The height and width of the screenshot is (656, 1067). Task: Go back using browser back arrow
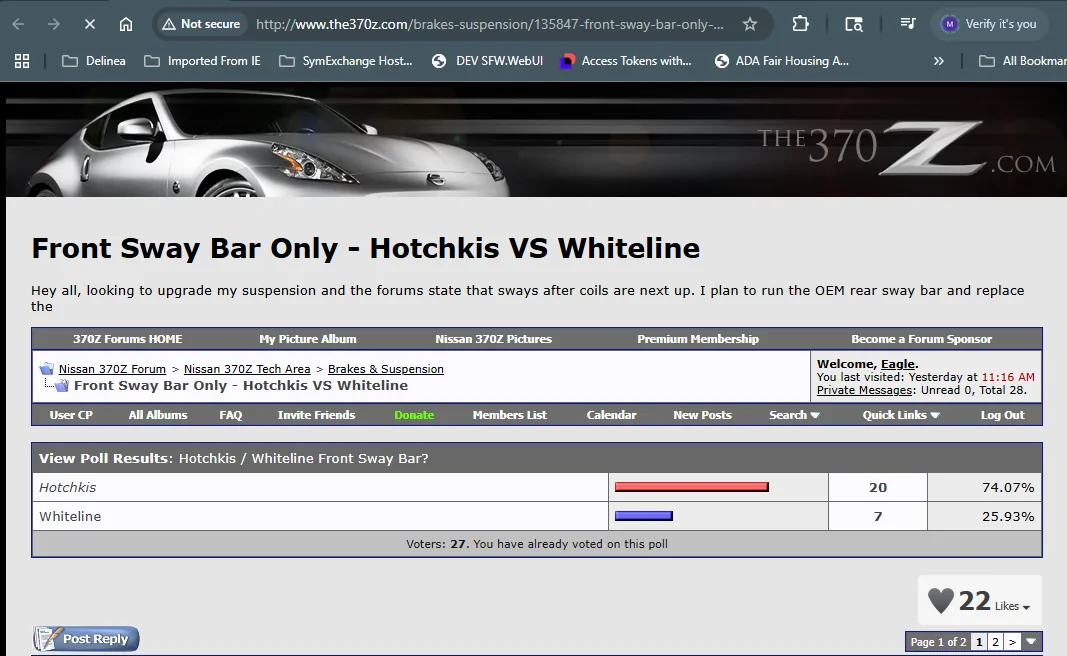[18, 24]
